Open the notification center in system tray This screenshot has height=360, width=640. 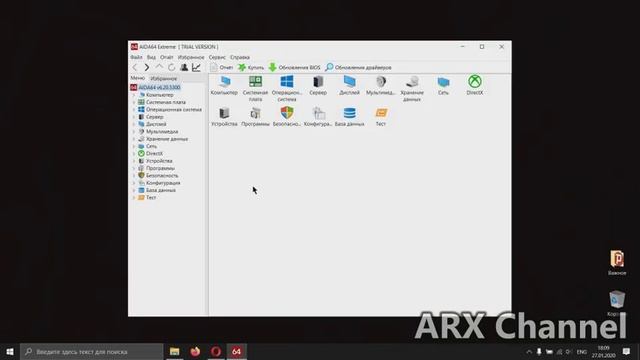[x=627, y=351]
